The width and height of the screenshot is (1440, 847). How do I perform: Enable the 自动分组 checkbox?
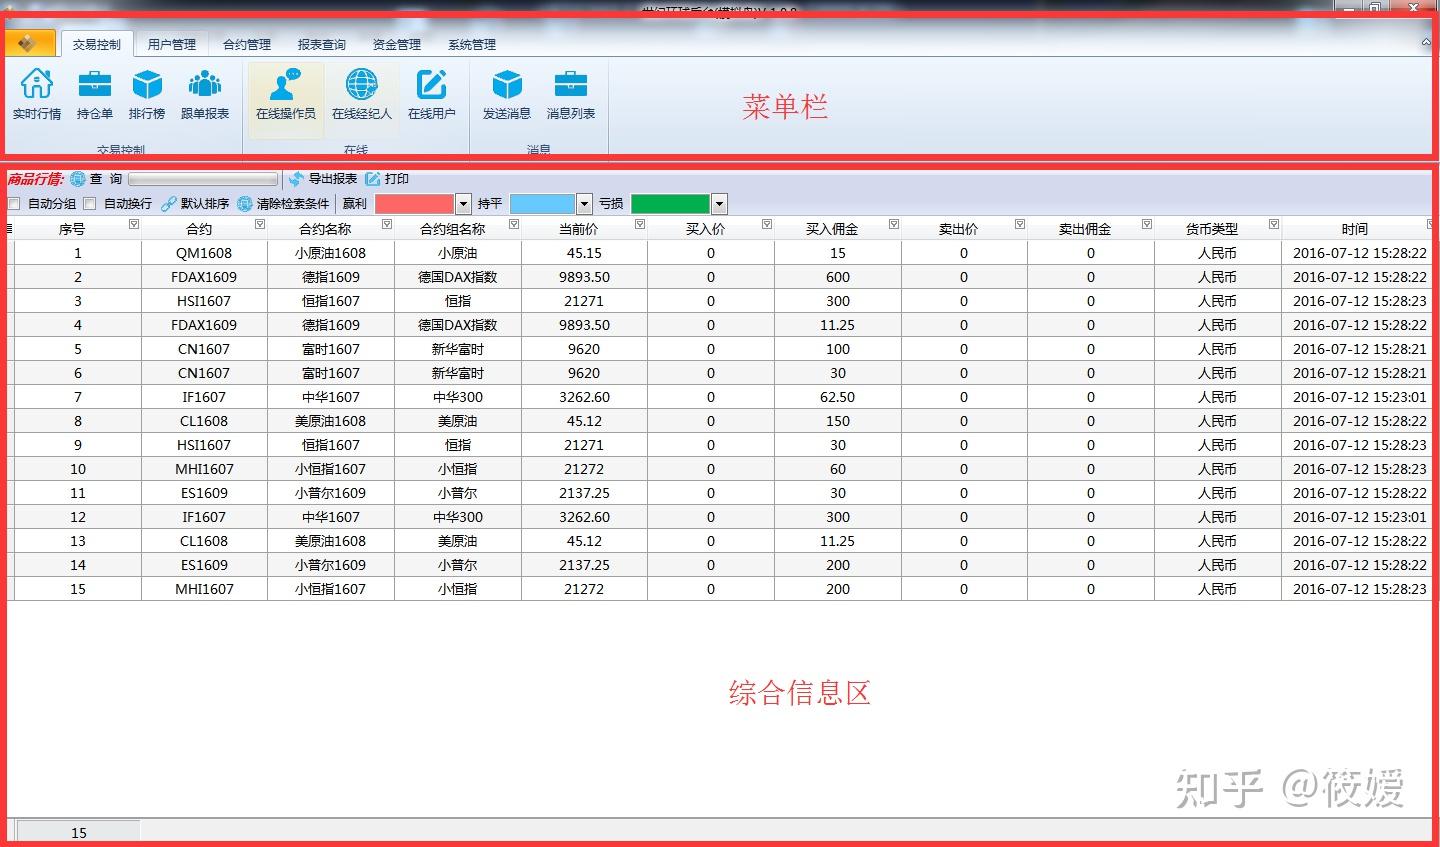(x=14, y=204)
